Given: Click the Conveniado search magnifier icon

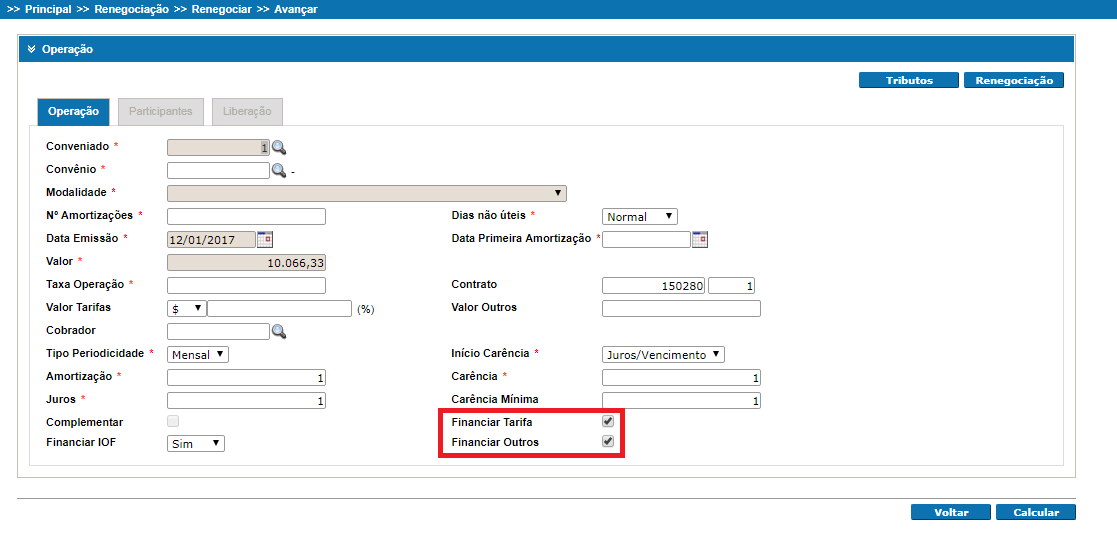Looking at the screenshot, I should 279,148.
